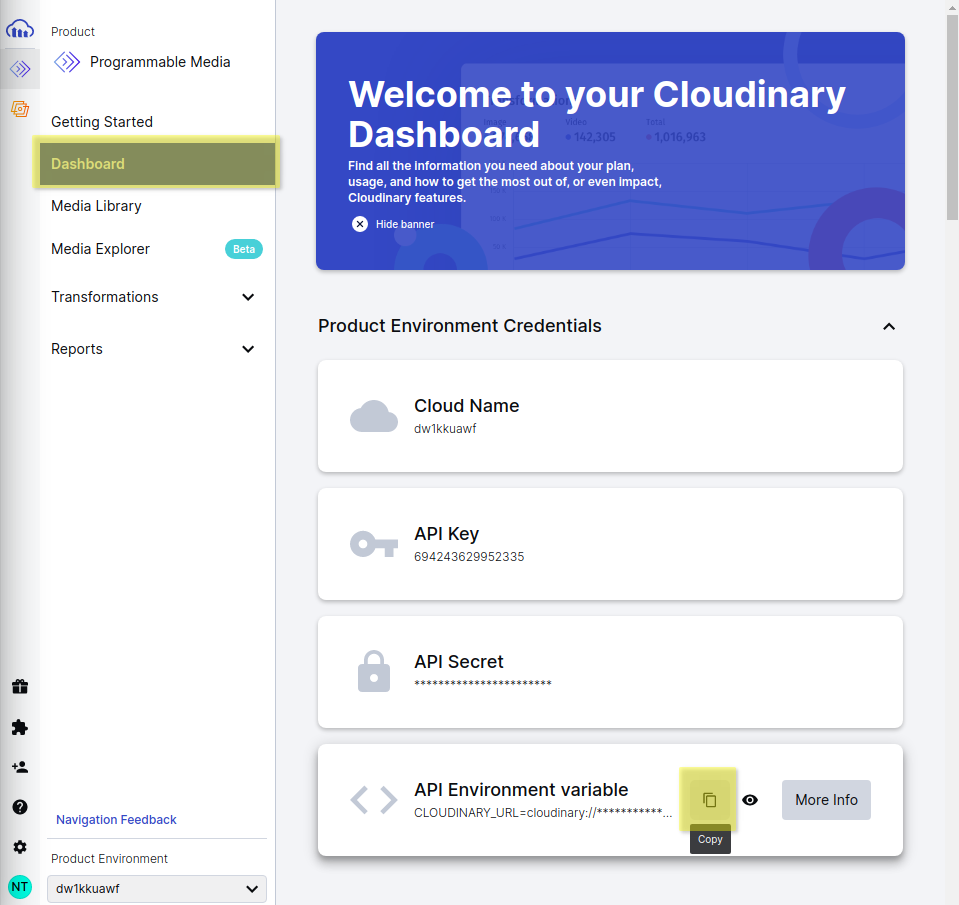The height and width of the screenshot is (905, 959).
Task: Select Dashboard in the sidebar
Action: click(157, 163)
